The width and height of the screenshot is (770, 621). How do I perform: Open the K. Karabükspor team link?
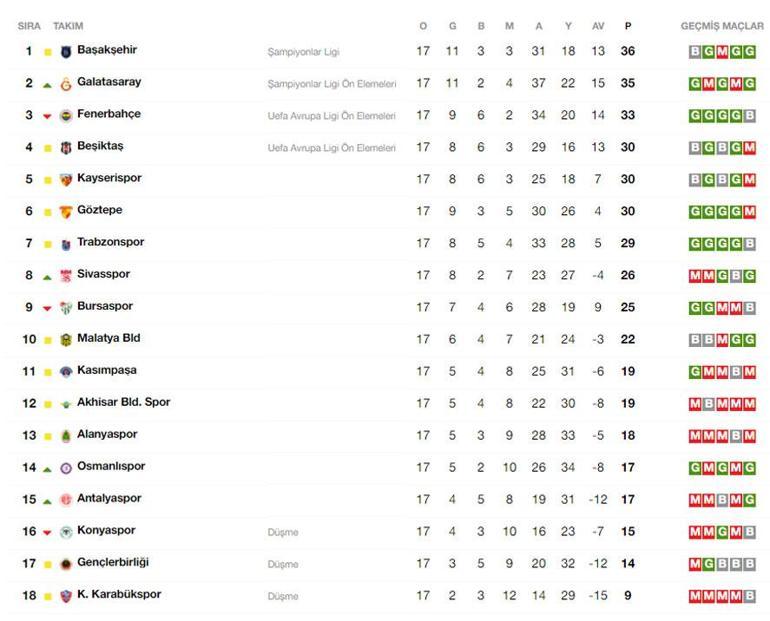click(119, 594)
